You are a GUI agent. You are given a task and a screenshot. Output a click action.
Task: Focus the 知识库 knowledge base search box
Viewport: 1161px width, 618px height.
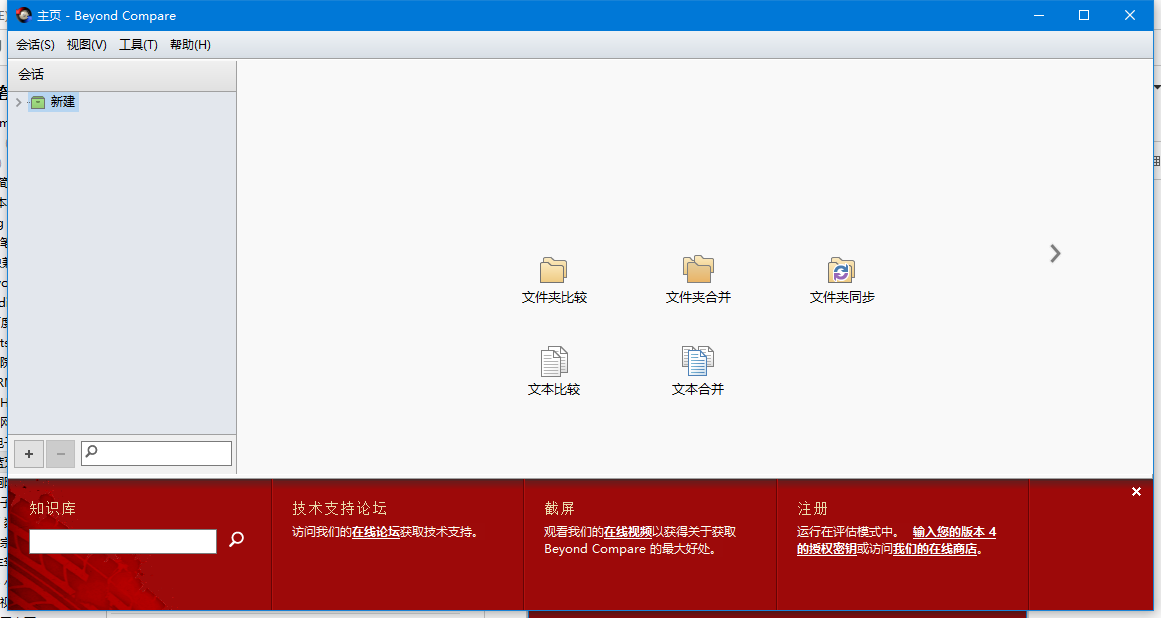tap(123, 541)
